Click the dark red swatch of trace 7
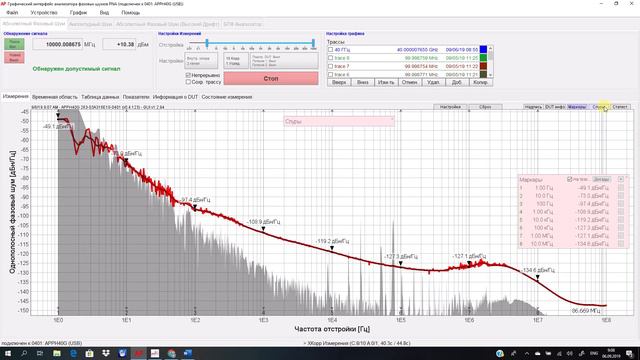The image size is (640, 360). coord(483,66)
